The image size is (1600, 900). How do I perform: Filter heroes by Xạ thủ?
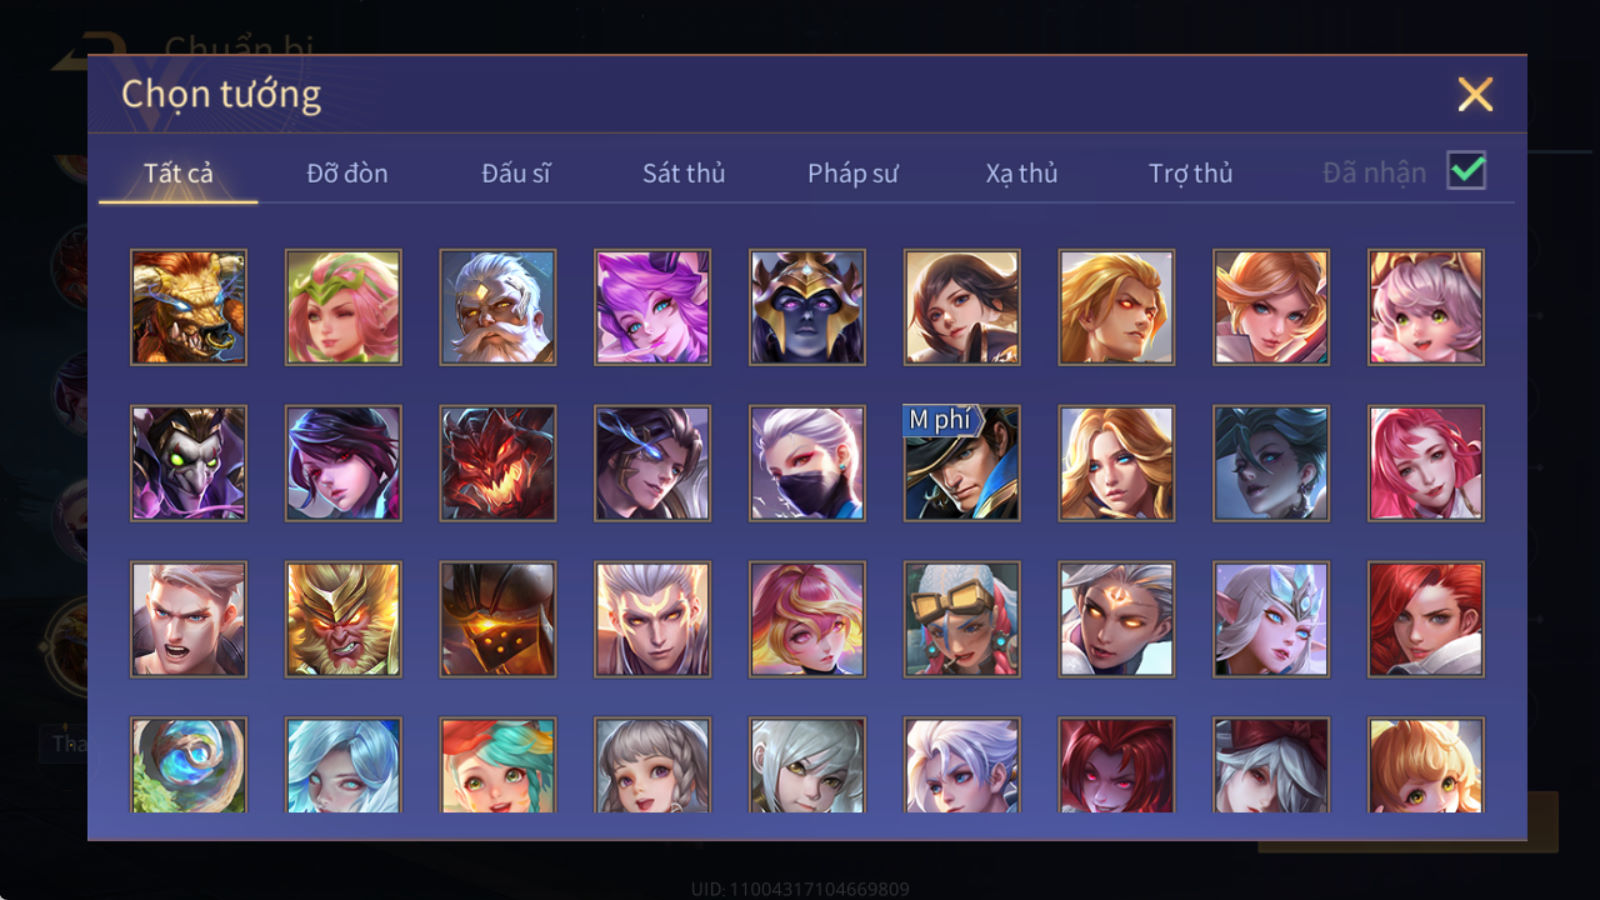pos(1021,173)
